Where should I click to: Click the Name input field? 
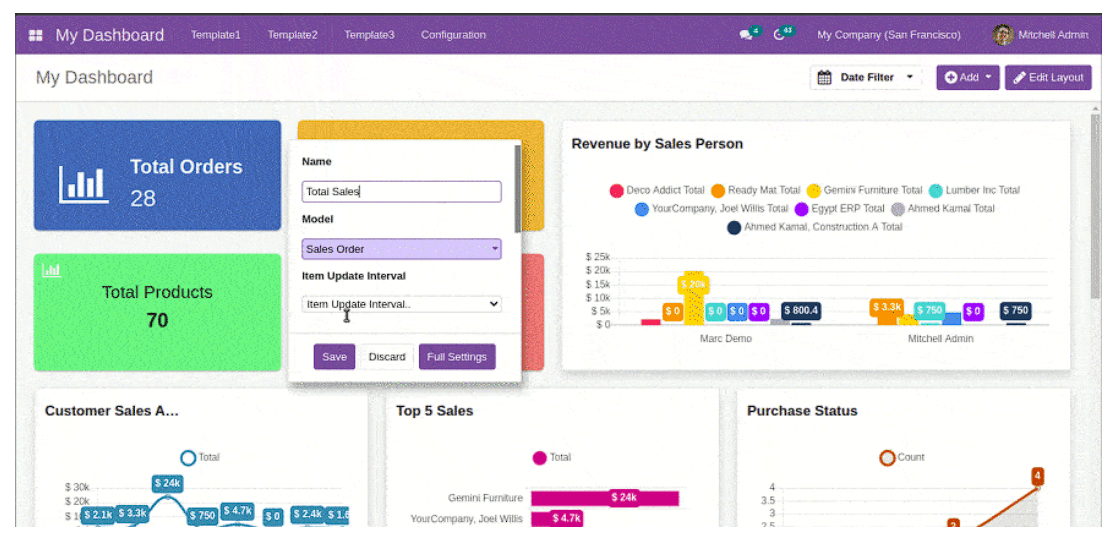tap(401, 192)
